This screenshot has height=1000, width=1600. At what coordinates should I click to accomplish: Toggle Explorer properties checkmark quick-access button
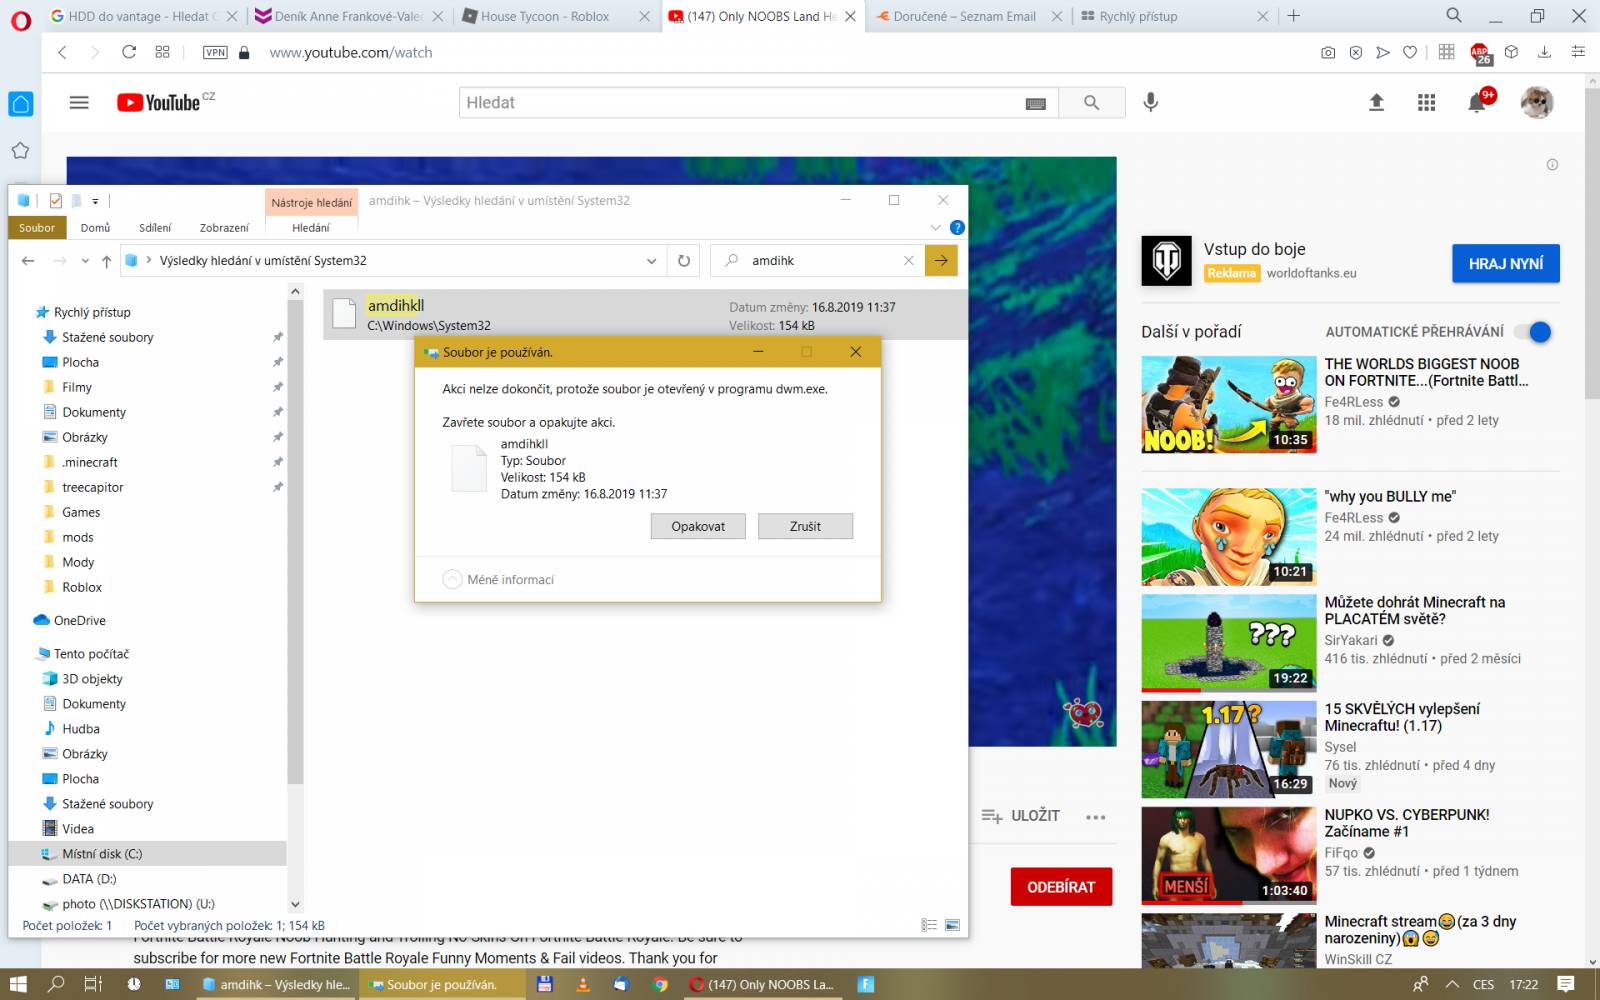coord(55,200)
